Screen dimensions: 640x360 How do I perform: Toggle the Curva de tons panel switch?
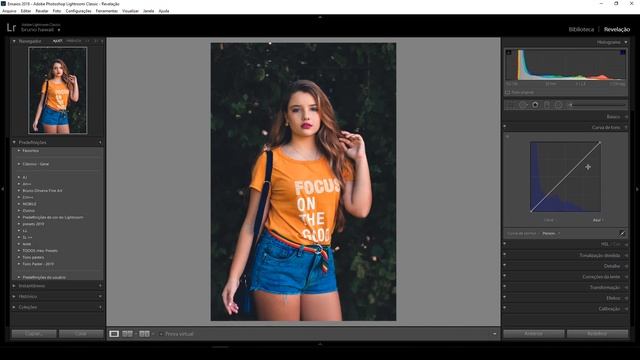click(x=505, y=126)
